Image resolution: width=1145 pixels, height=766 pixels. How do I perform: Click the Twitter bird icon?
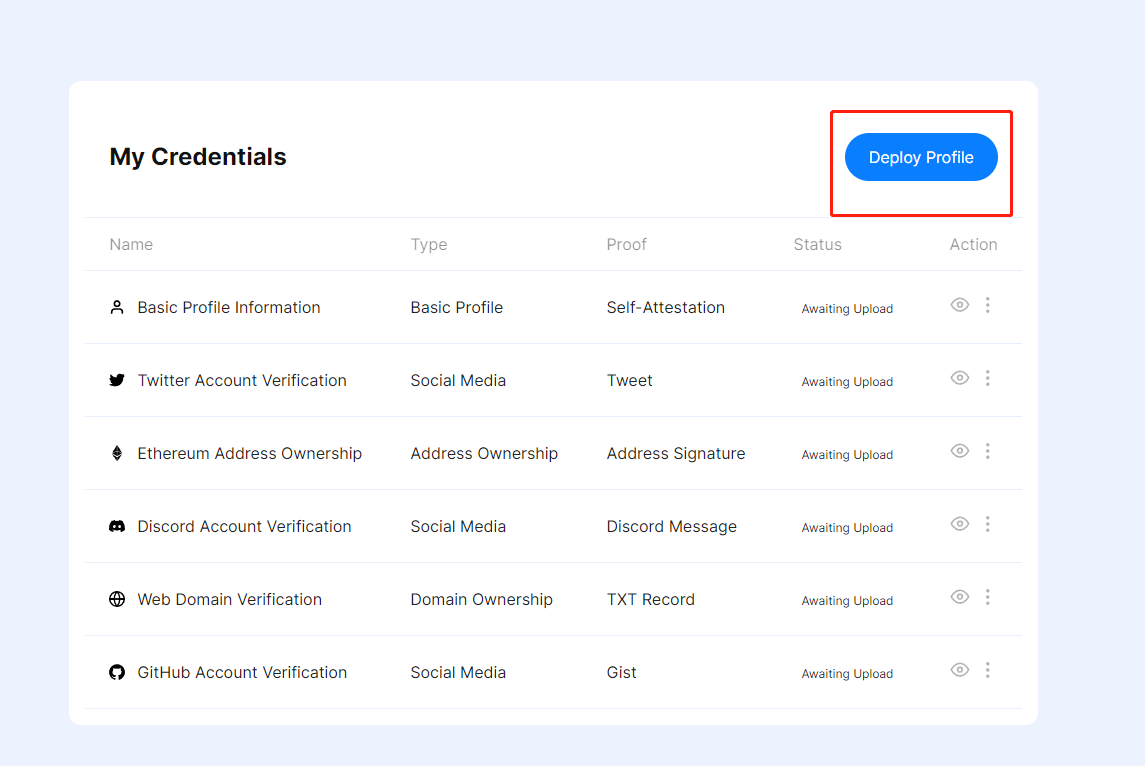pyautogui.click(x=117, y=380)
